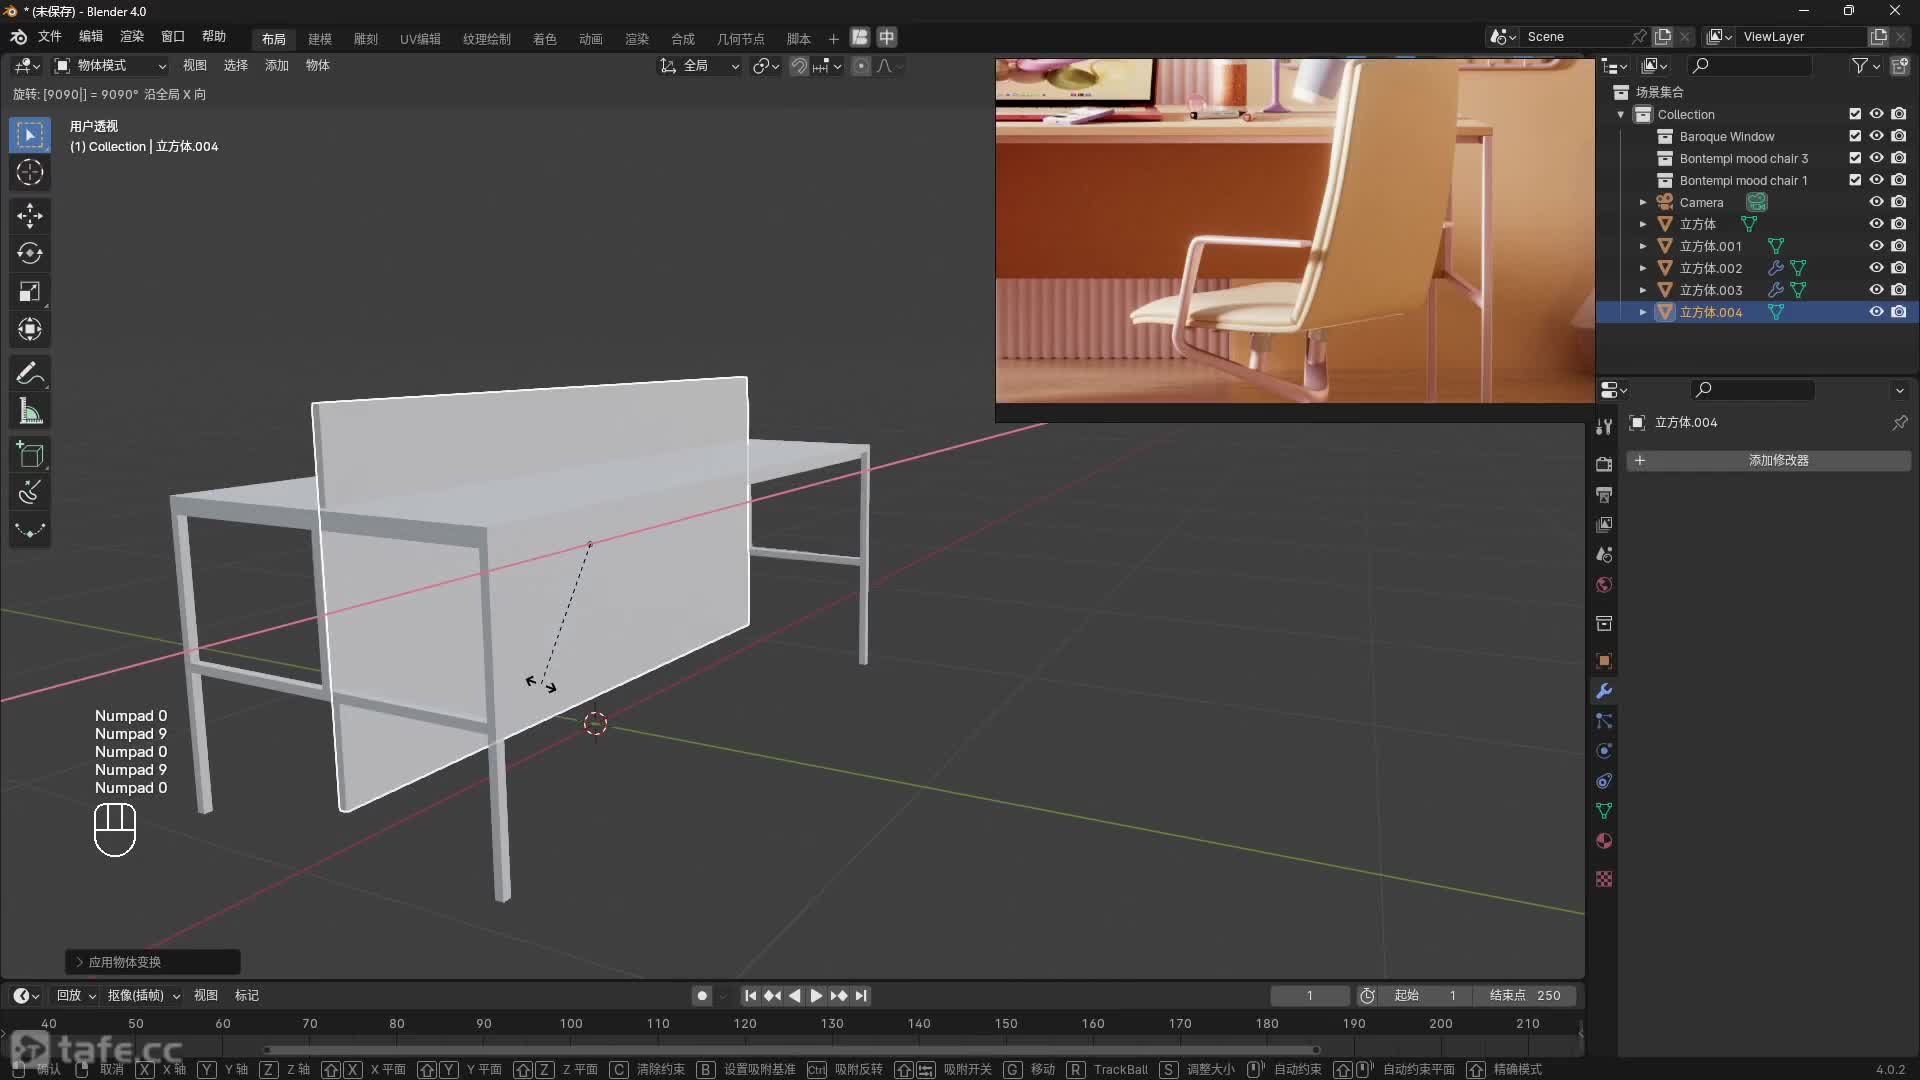
Task: Toggle proportional editing in the header
Action: coord(861,66)
